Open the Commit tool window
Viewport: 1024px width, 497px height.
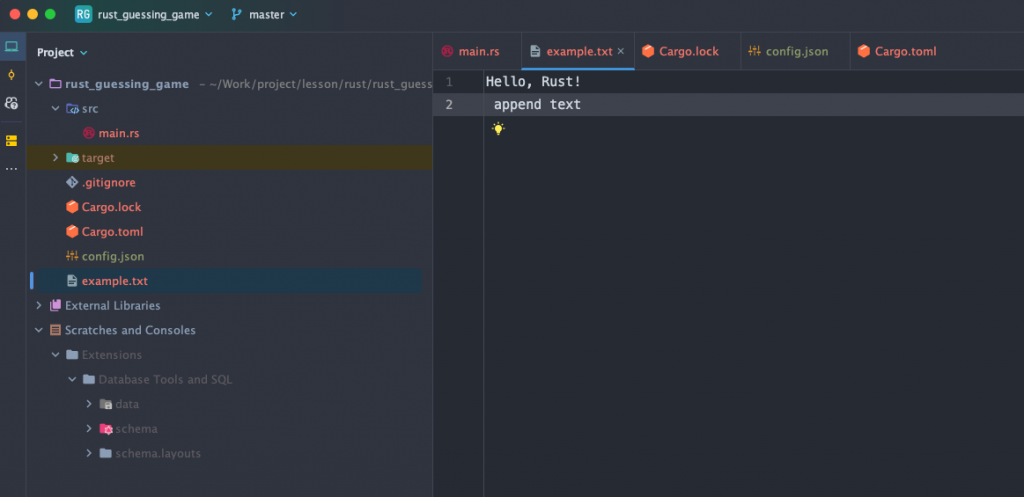(x=12, y=75)
